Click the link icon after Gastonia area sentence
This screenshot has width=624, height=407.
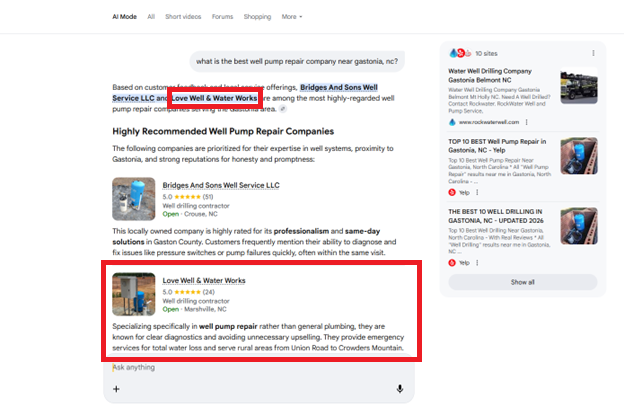(x=283, y=109)
